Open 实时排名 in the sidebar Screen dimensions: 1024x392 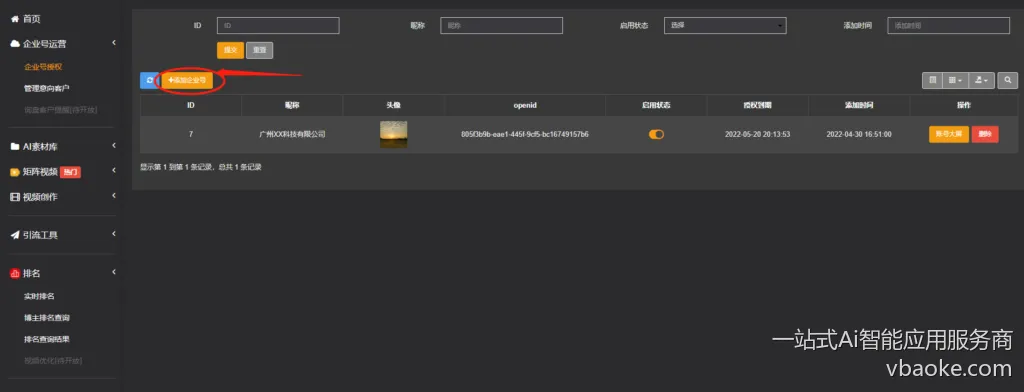[39, 297]
